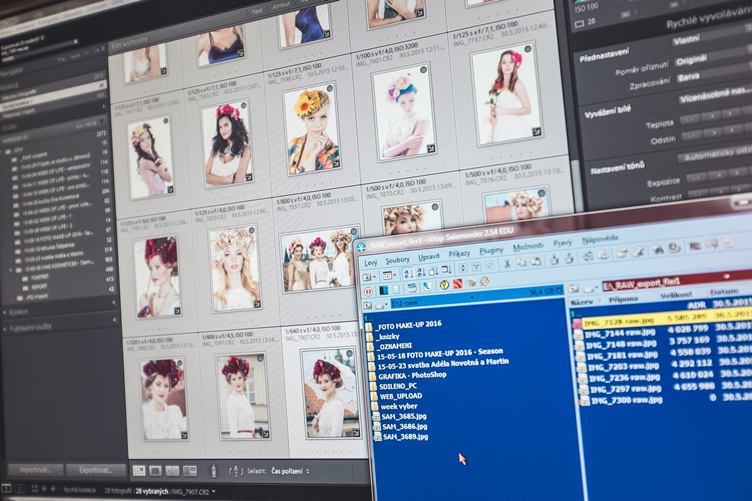Click the folder icon next to SDILENO_PC
This screenshot has height=501, width=752.
tap(374, 386)
